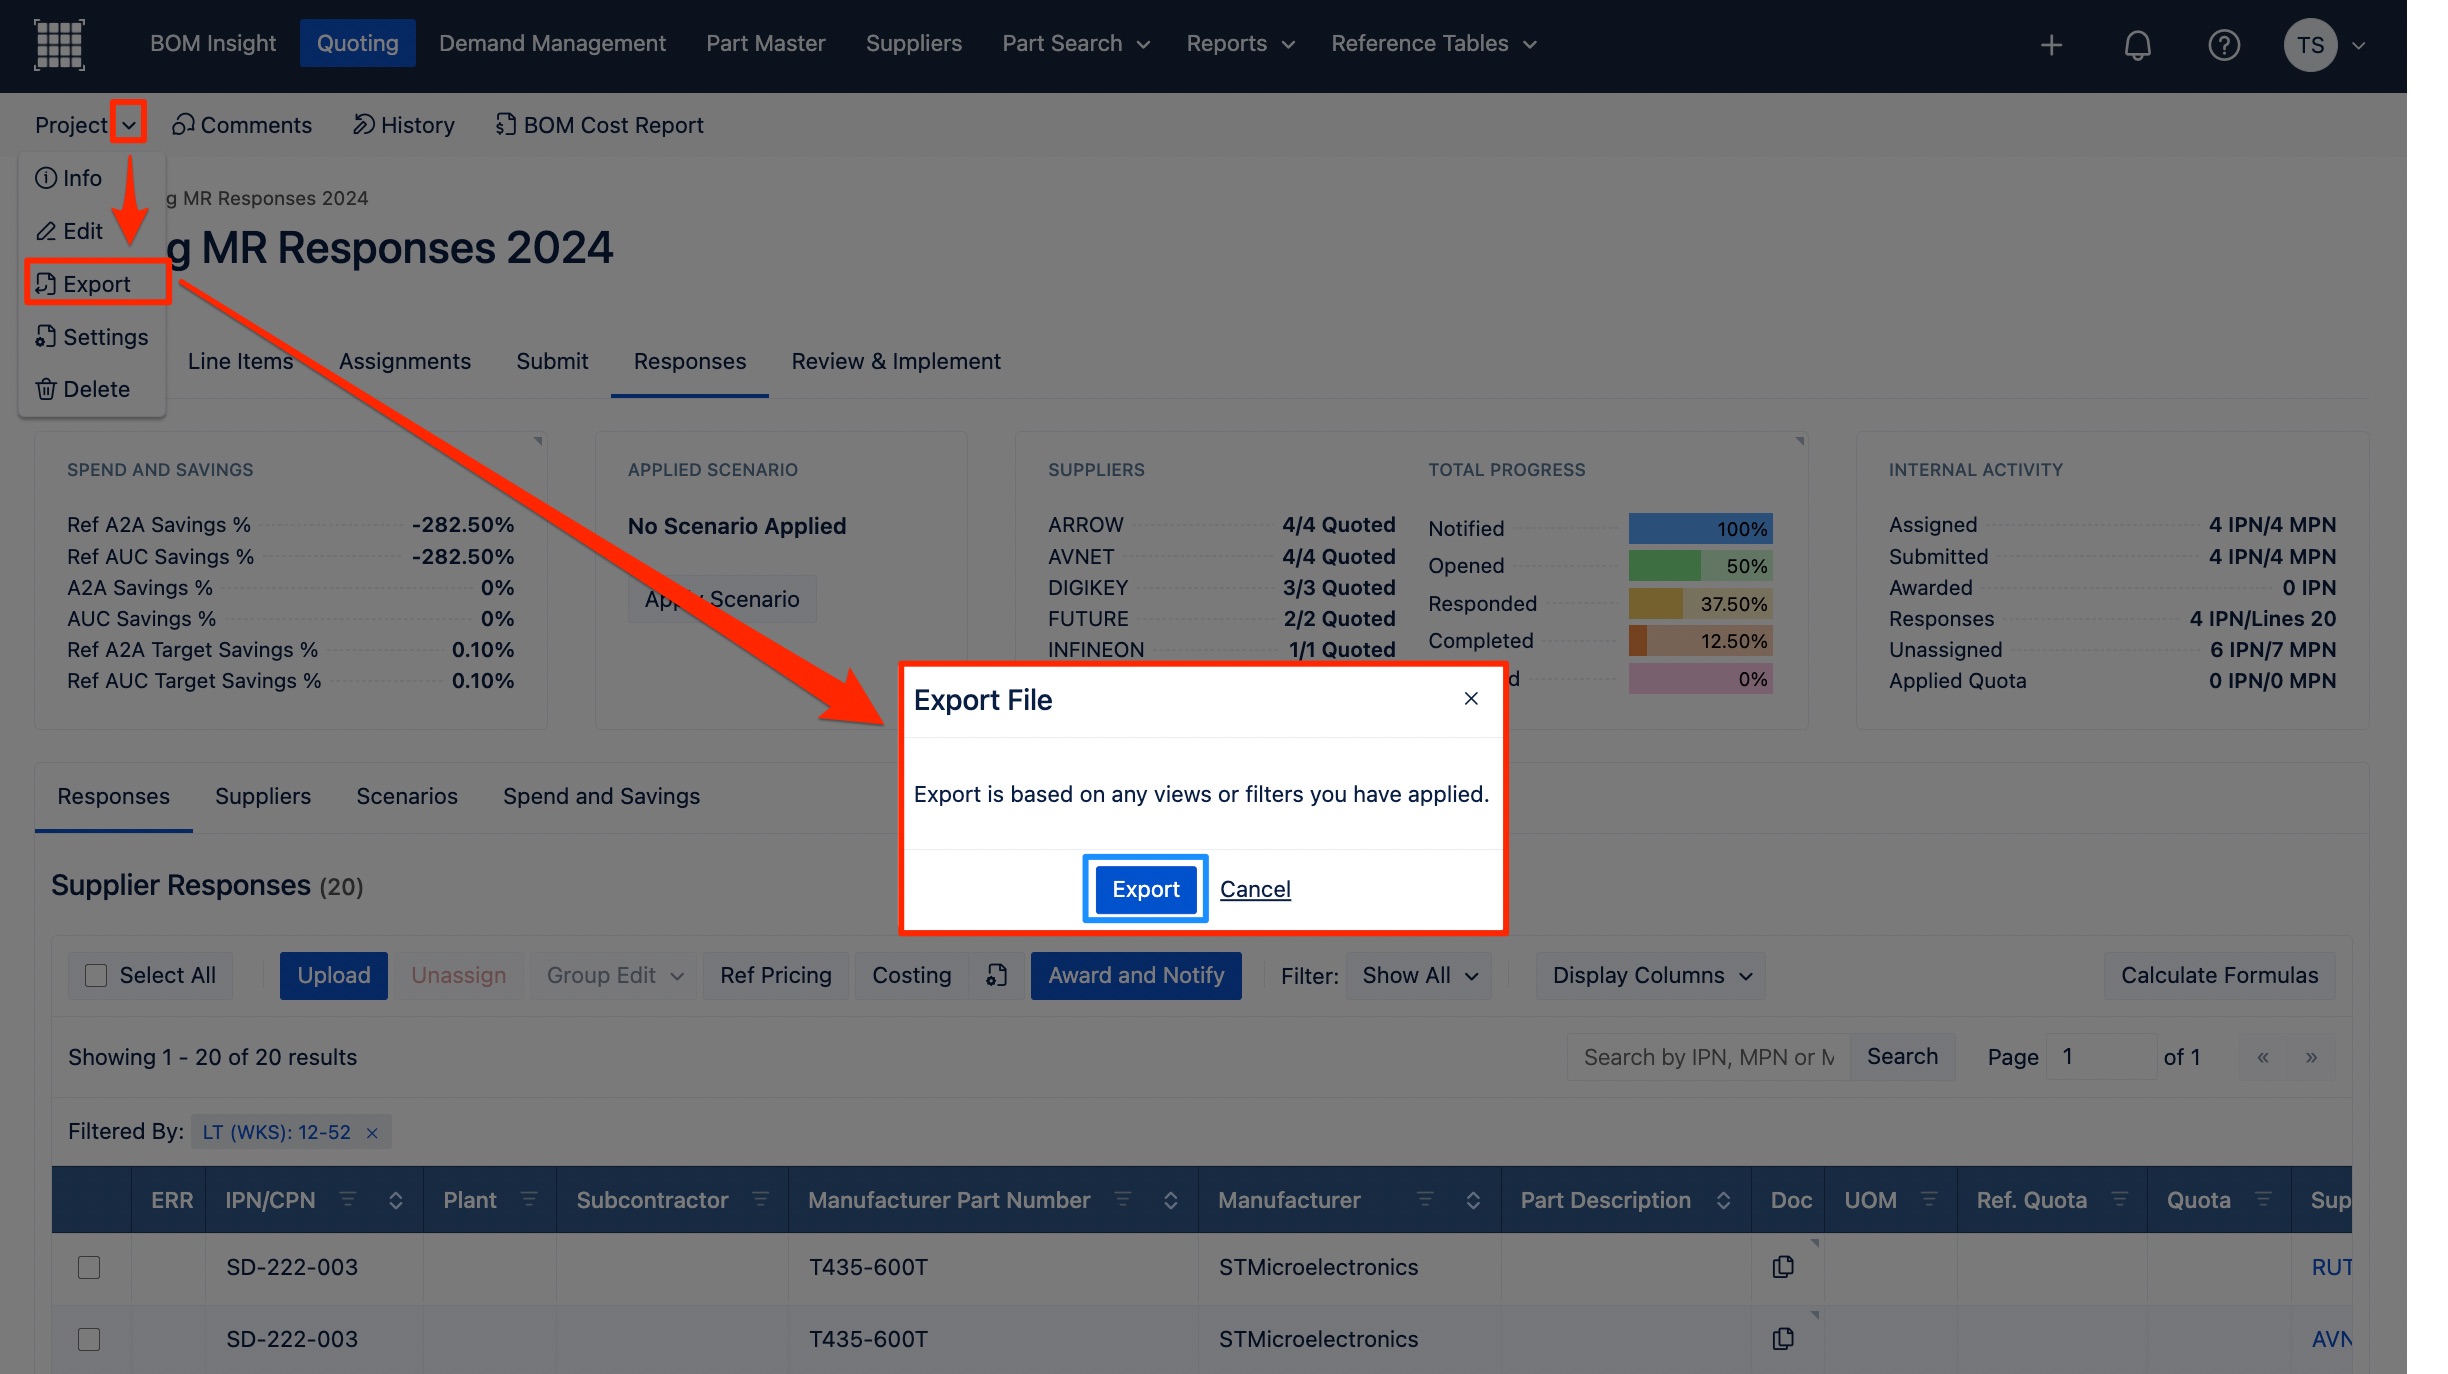Switch to the Review & Implement tab
The height and width of the screenshot is (1374, 2448).
tap(896, 361)
